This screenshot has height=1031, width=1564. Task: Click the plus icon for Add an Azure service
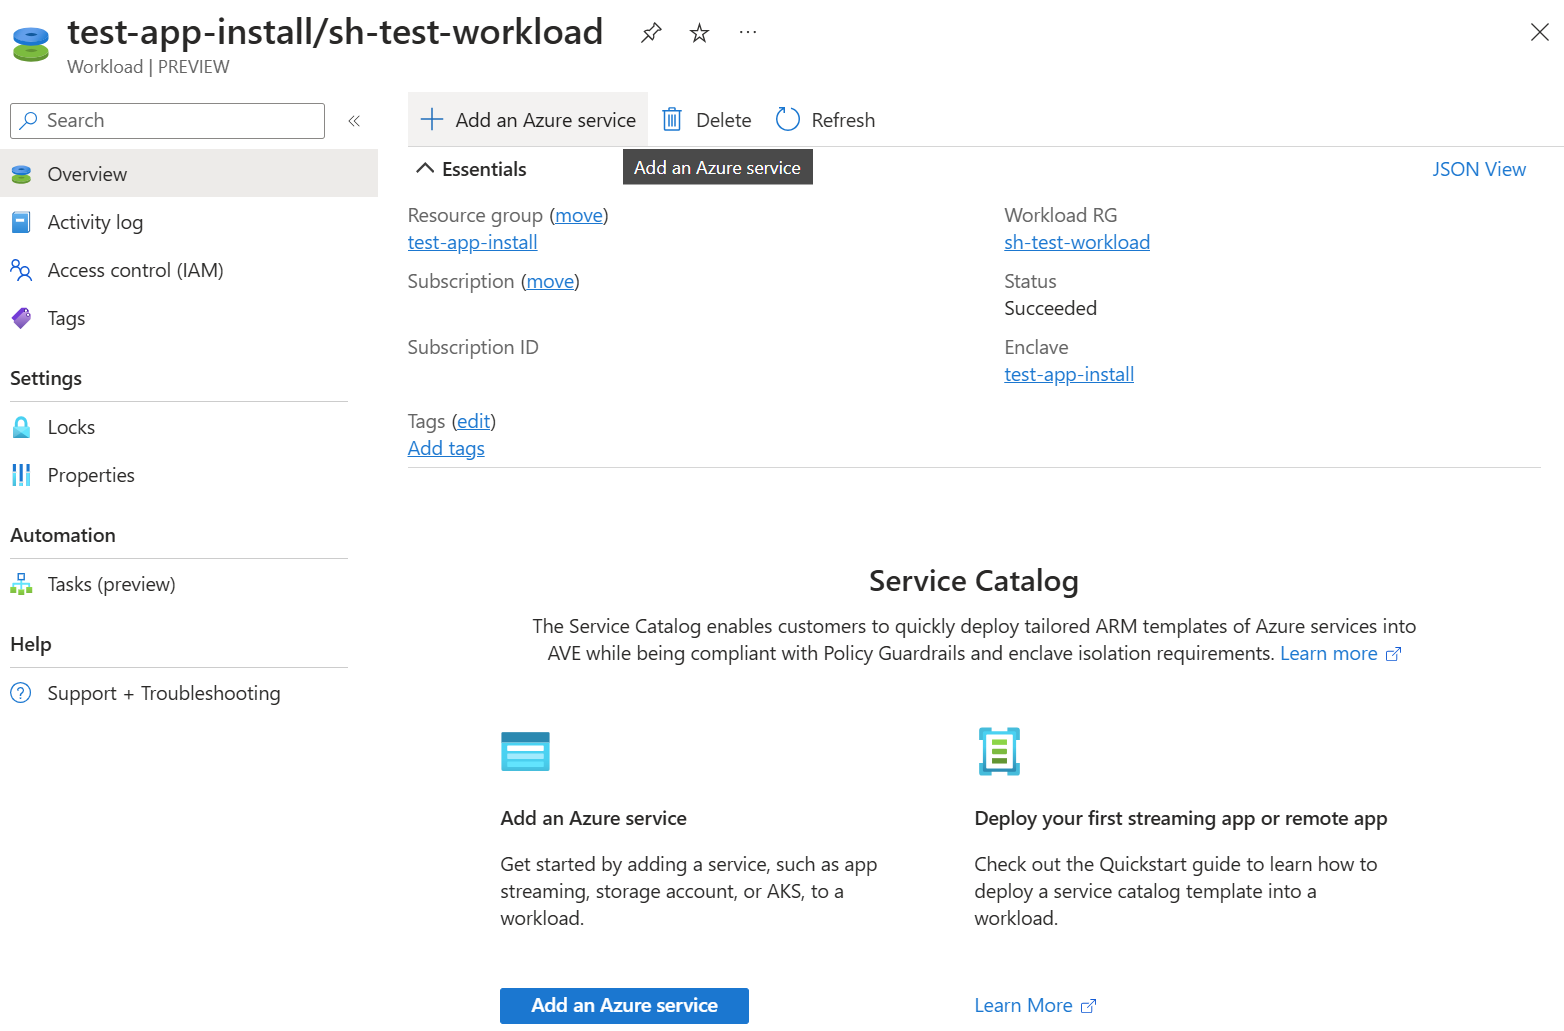(432, 120)
